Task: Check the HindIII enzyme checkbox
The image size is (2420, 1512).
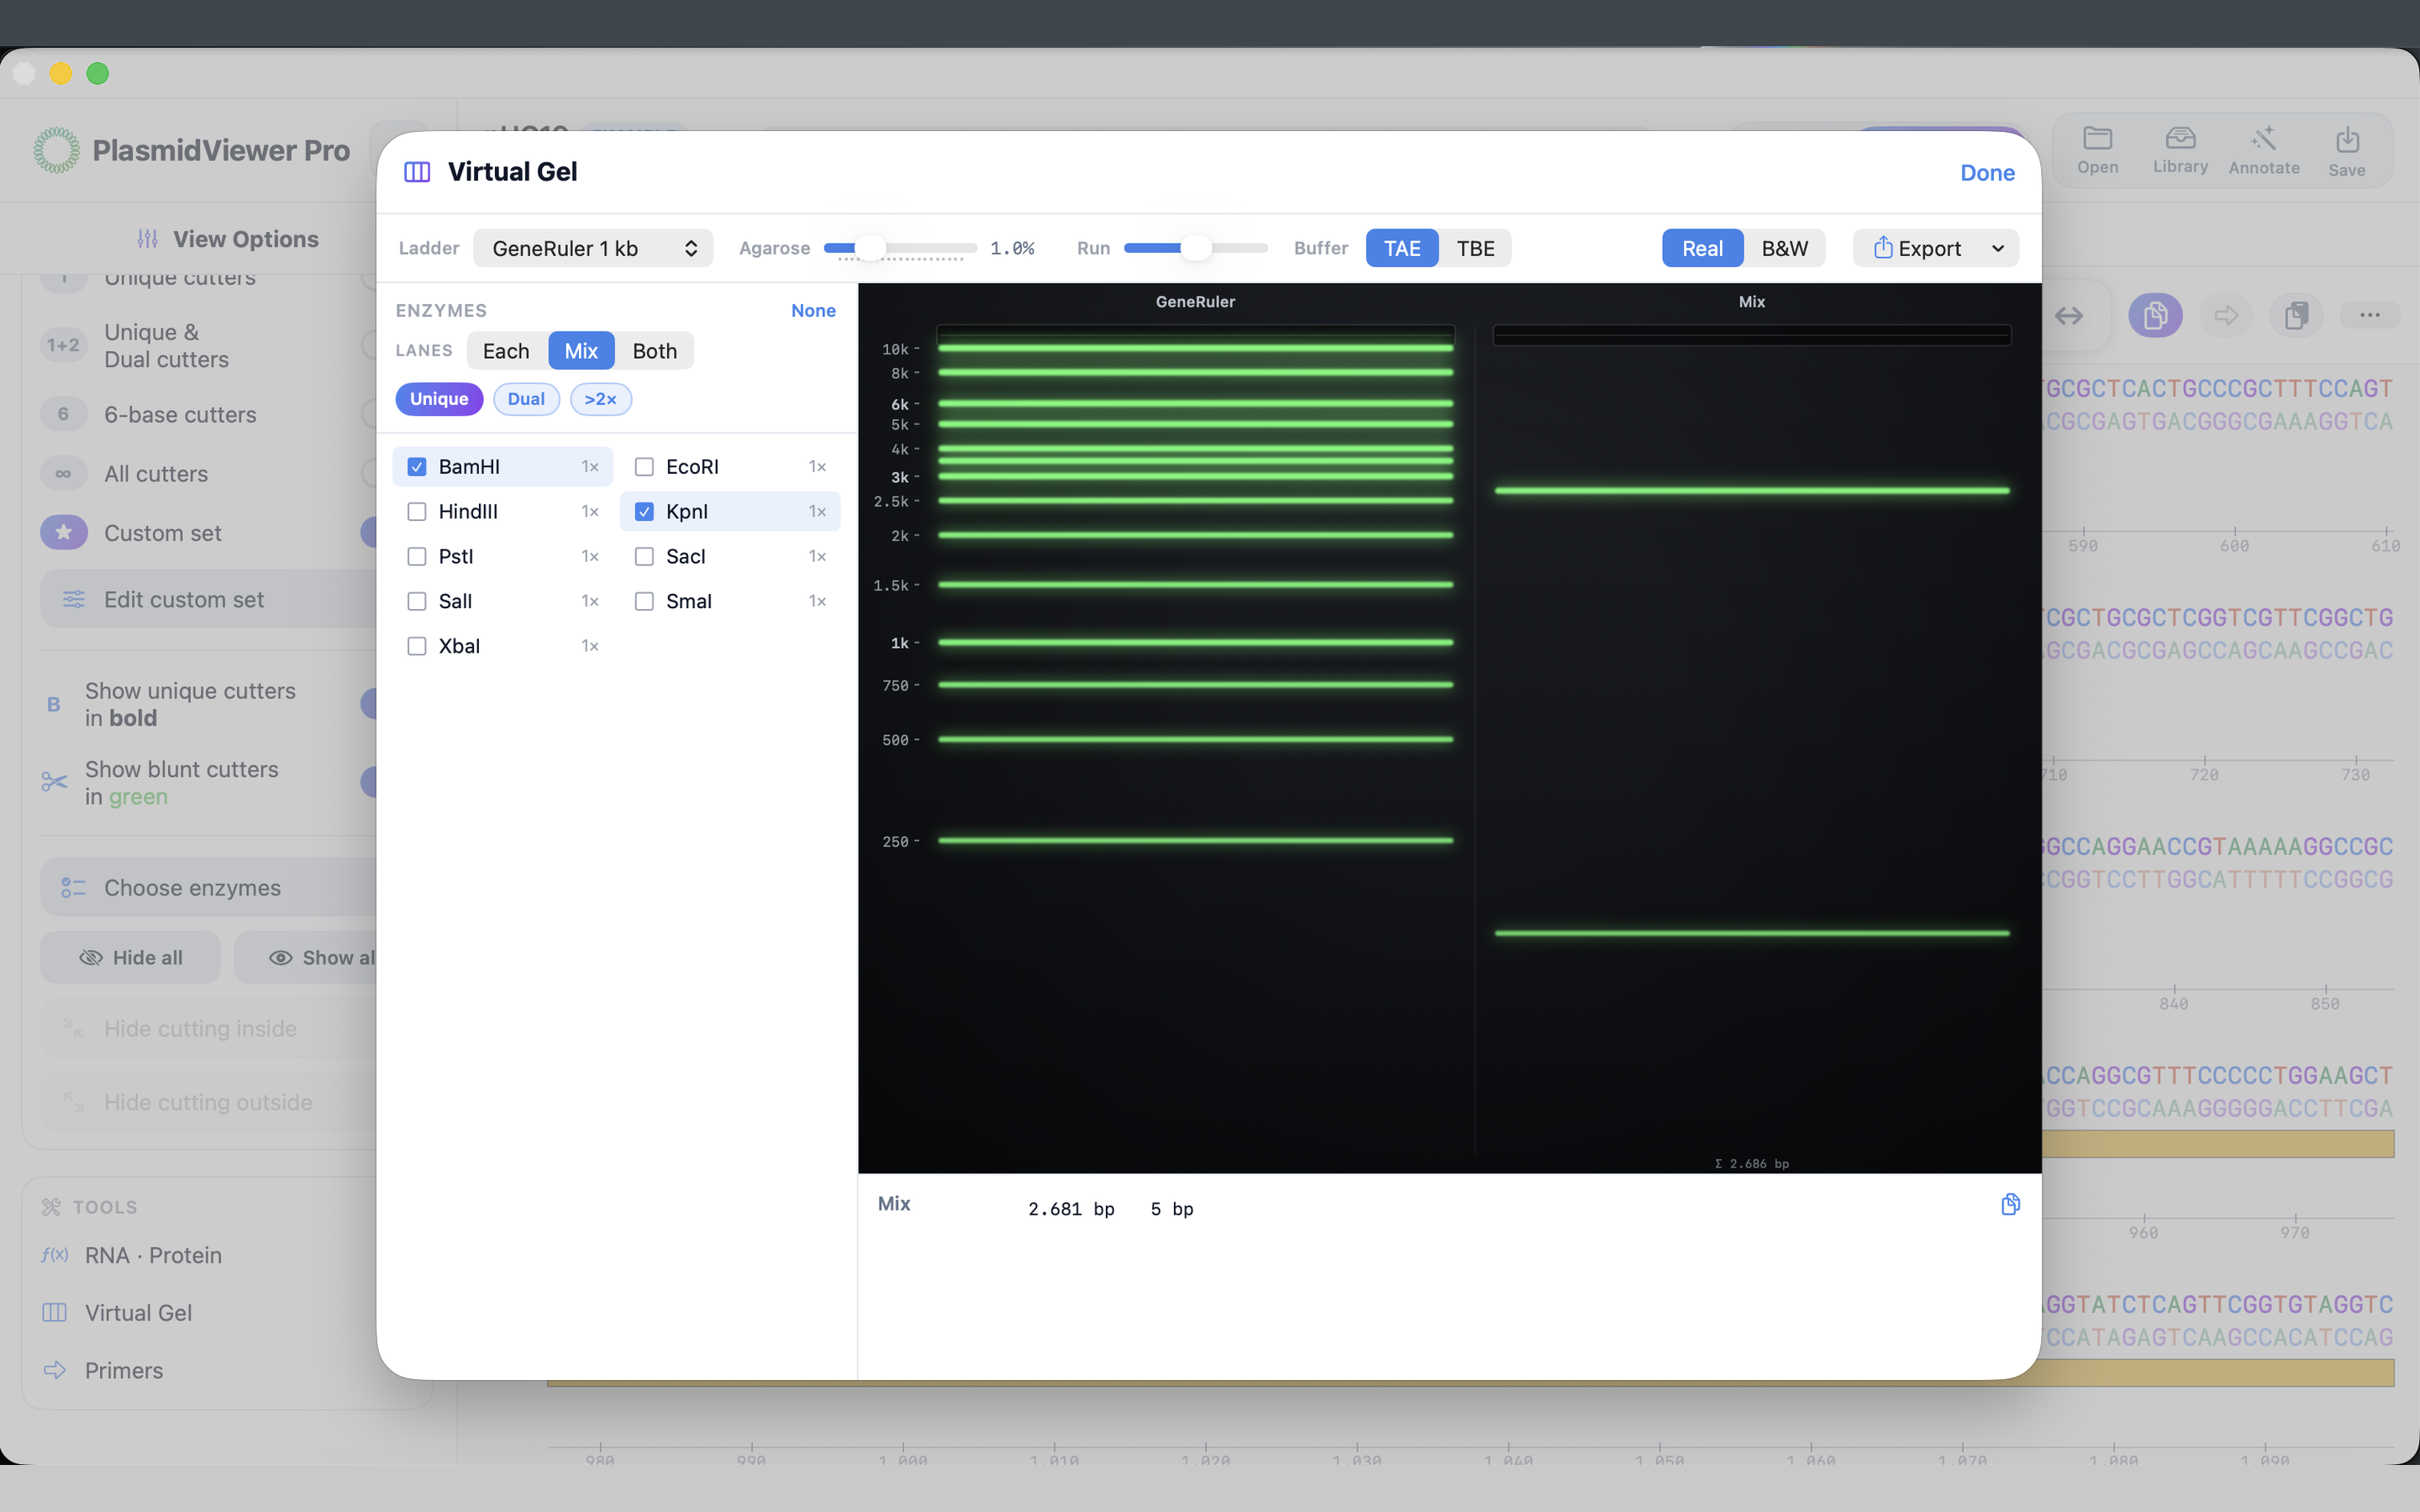Action: point(417,512)
